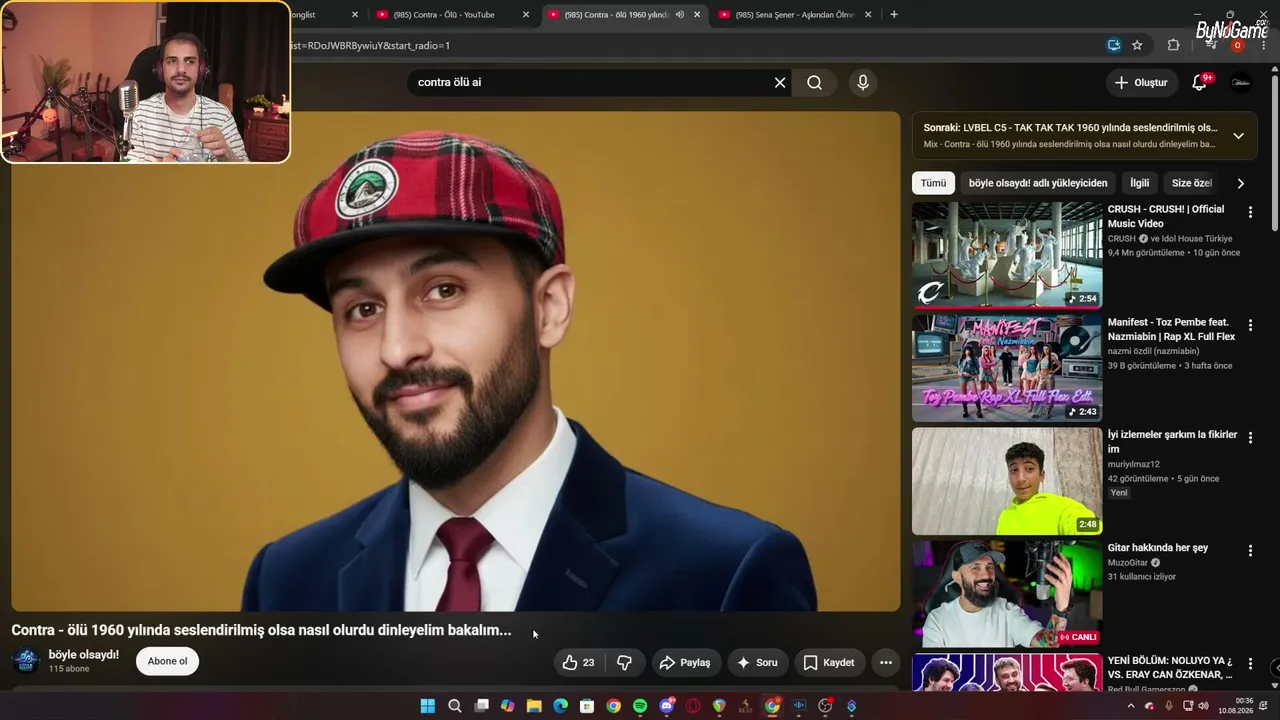Open the muriyılmaz12 channel link
This screenshot has width=1280, height=720.
(1134, 464)
